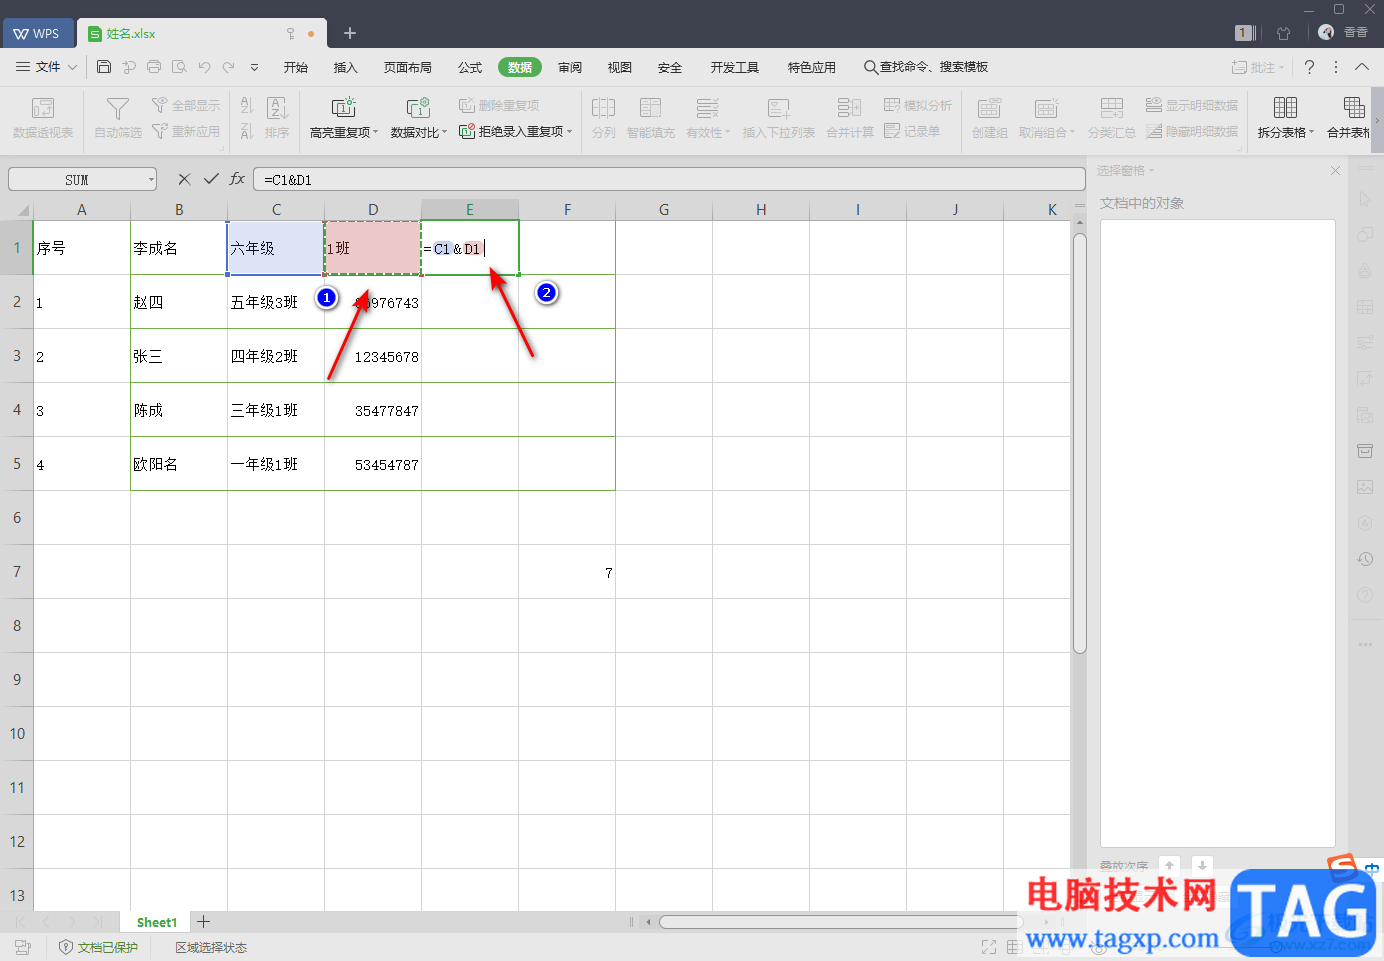
Task: Click the 重新应用 filter option
Action: 186,131
